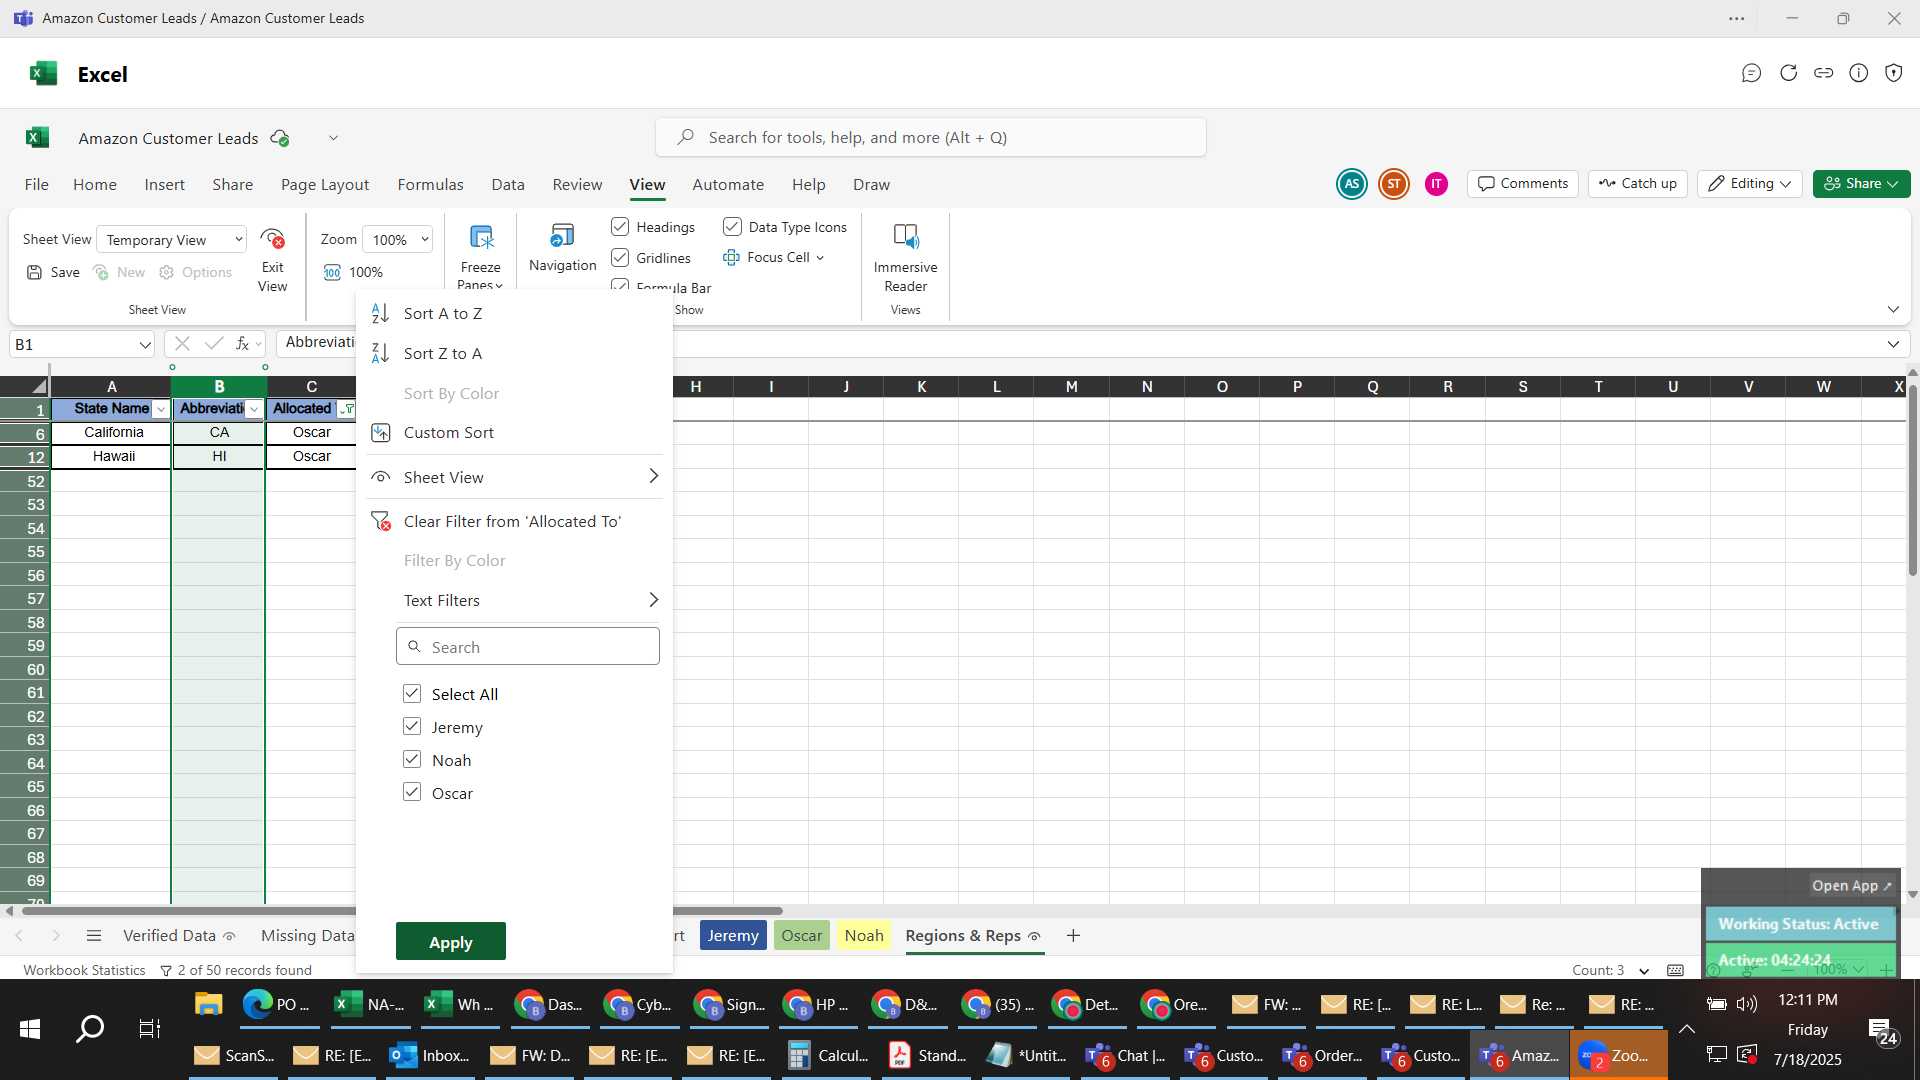Open the Data ribbon tab
This screenshot has width=1920, height=1080.
tap(508, 185)
